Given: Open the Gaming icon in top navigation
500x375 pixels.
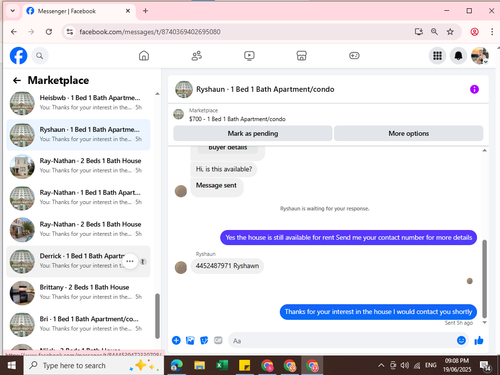Looking at the screenshot, I should coord(354,56).
